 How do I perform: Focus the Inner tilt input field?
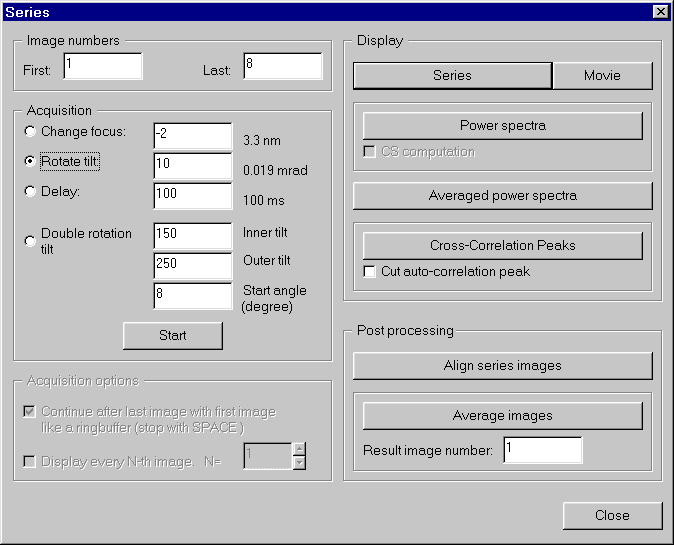point(192,235)
